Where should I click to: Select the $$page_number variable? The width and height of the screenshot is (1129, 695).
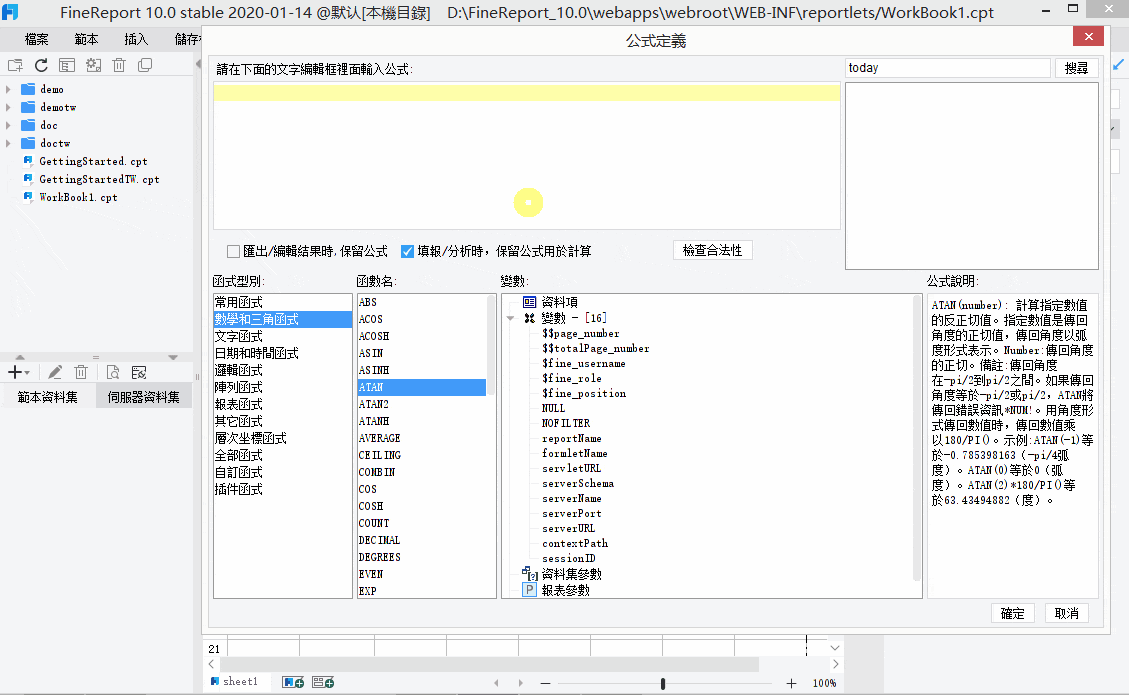(x=580, y=333)
